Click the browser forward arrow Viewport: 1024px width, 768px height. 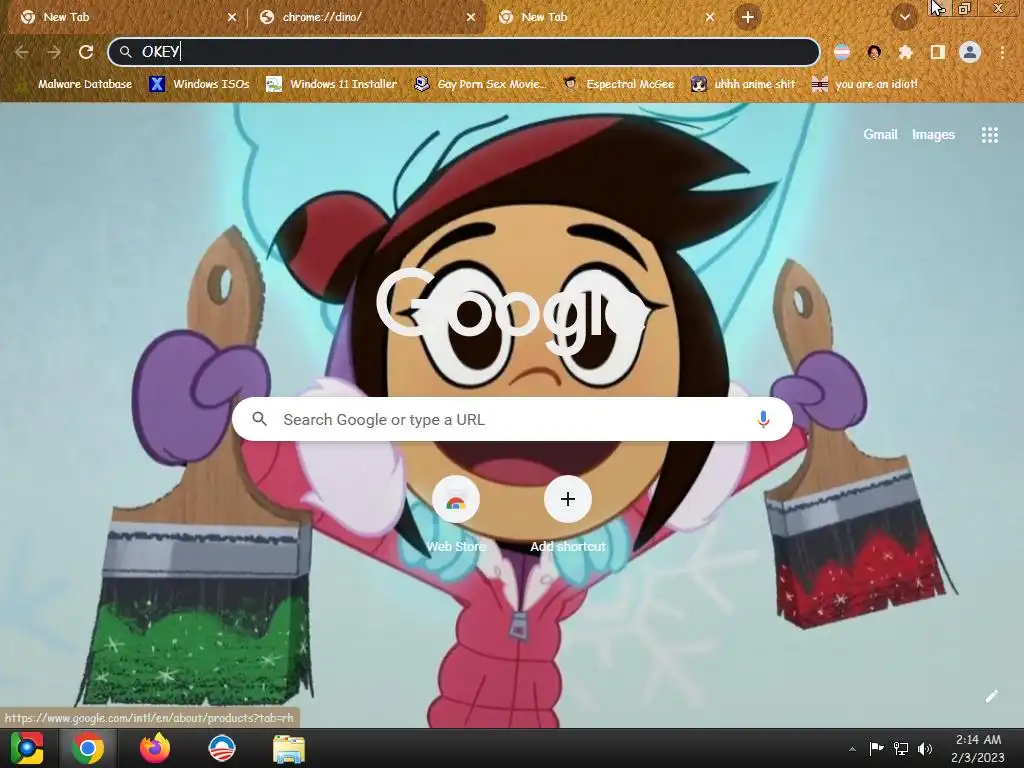coord(54,52)
